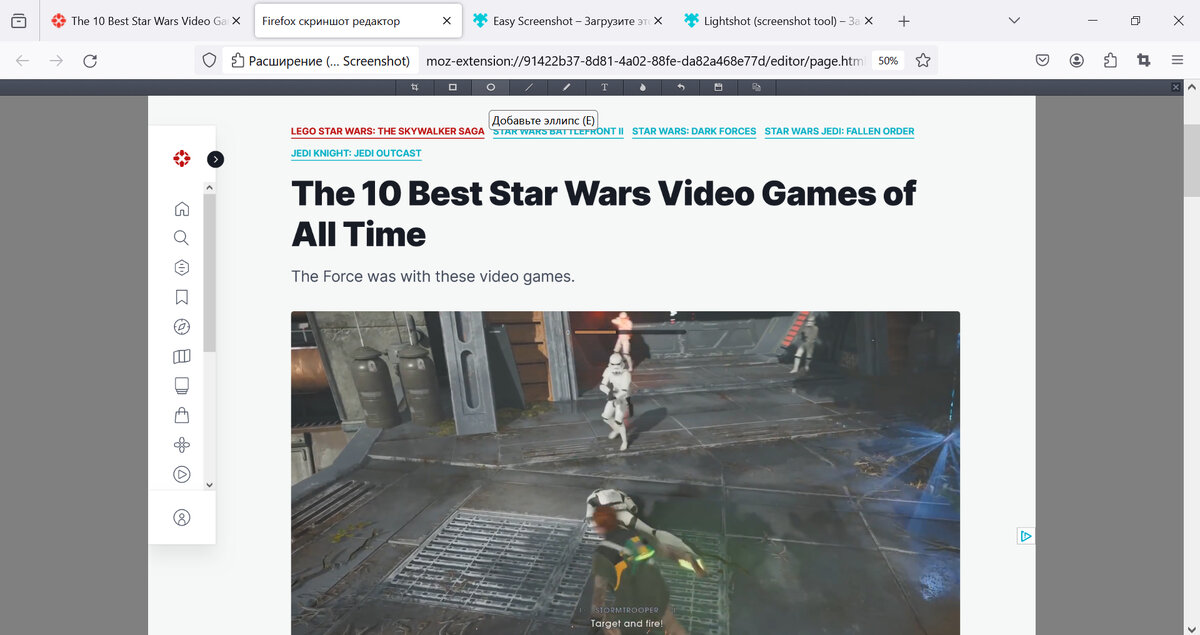
Task: Close the Lightshot tab
Action: click(x=869, y=21)
